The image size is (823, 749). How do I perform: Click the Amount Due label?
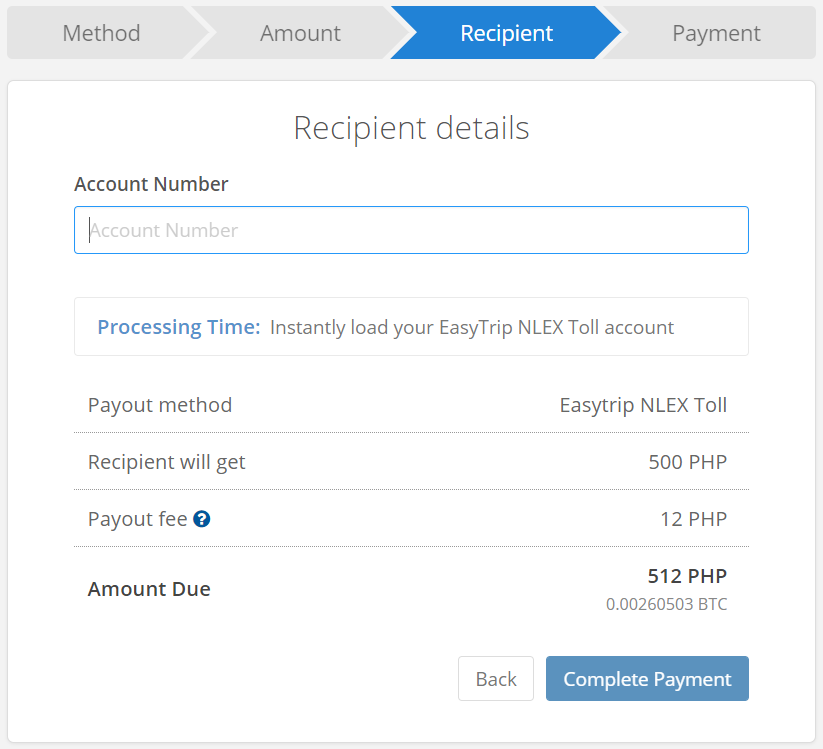pyautogui.click(x=149, y=589)
